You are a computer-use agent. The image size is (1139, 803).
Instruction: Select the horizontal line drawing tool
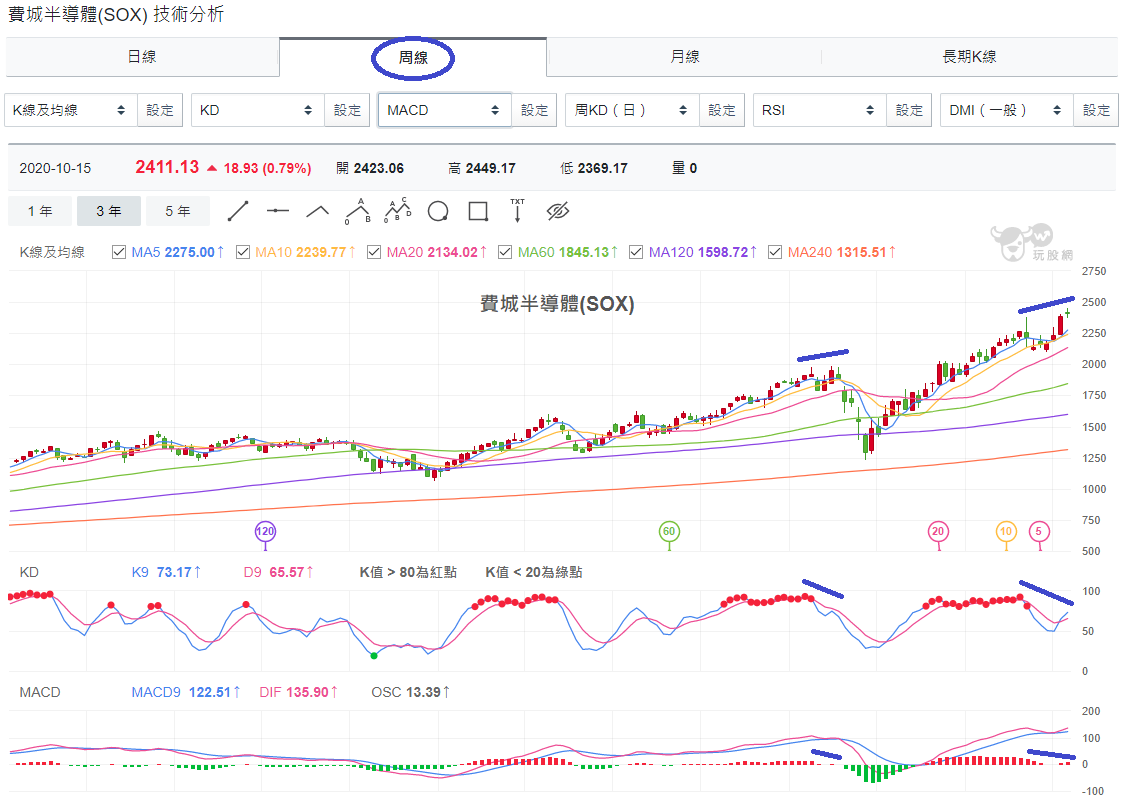coord(277,211)
